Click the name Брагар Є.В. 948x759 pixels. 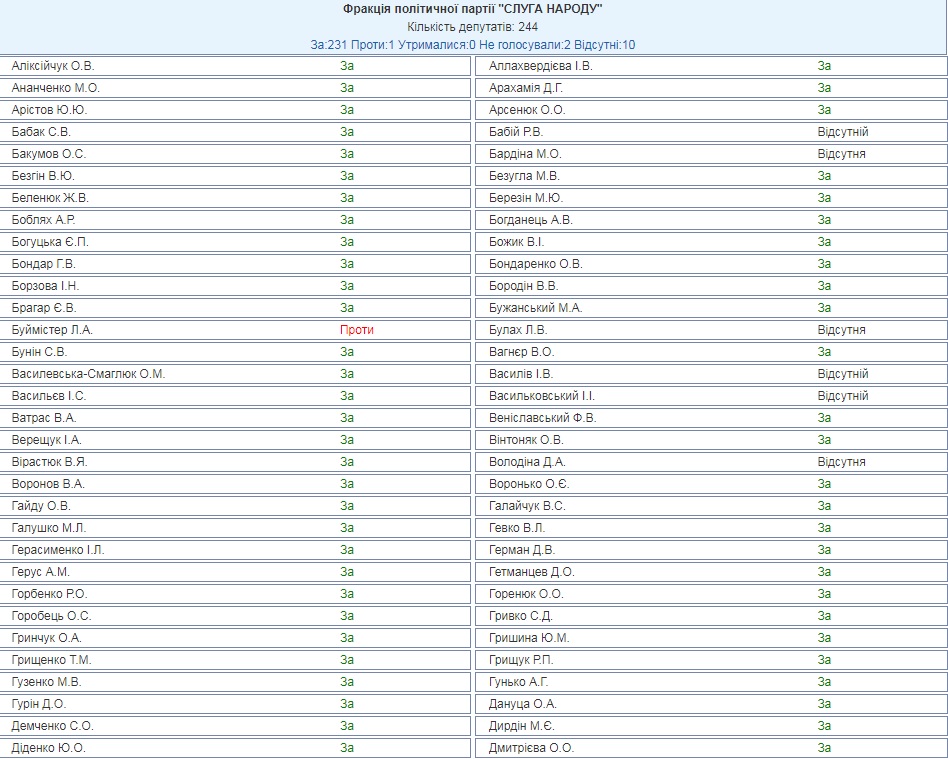pos(44,308)
